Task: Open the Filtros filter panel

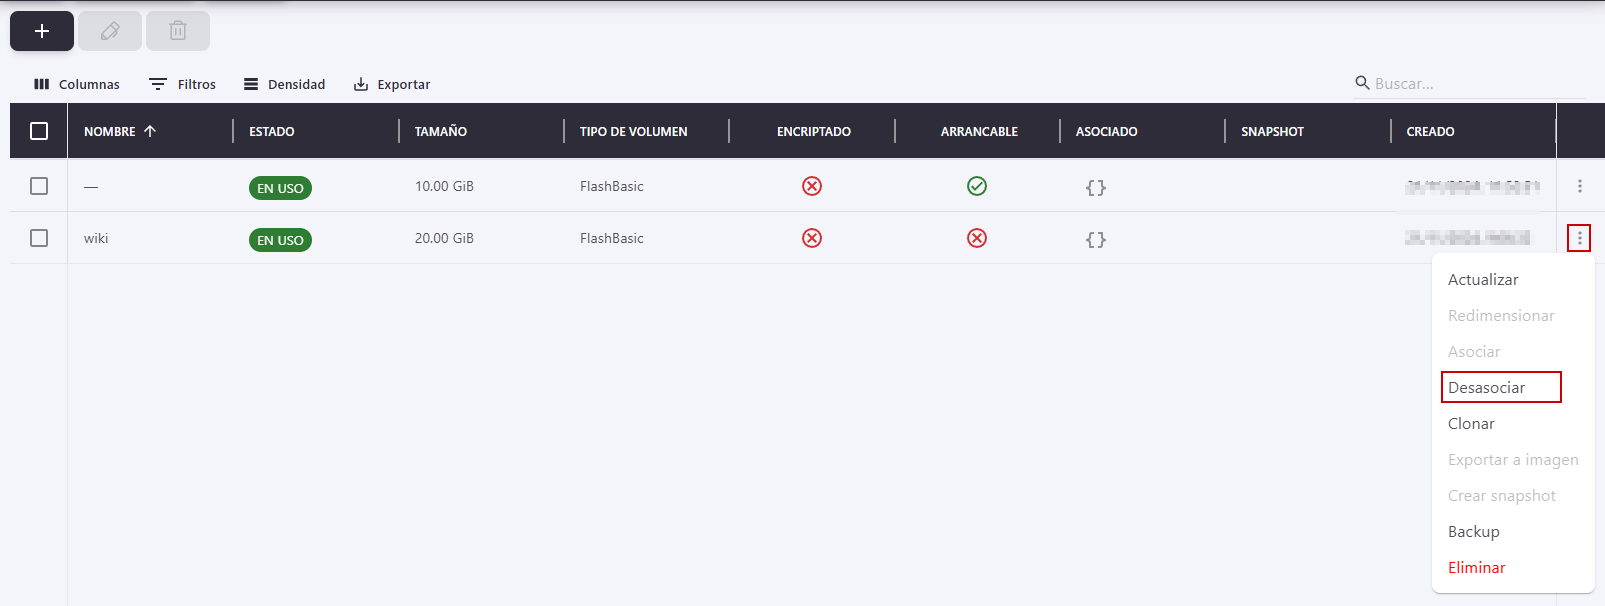Action: [x=182, y=84]
